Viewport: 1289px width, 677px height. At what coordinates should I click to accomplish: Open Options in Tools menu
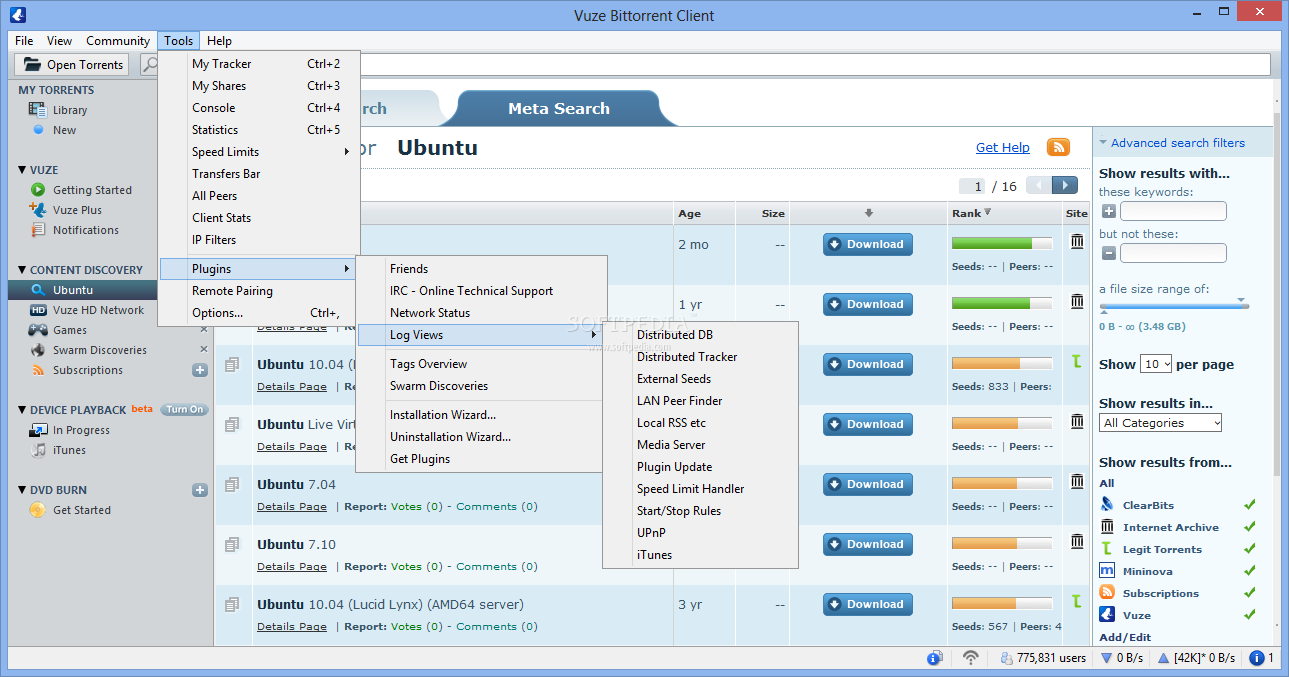pyautogui.click(x=260, y=313)
